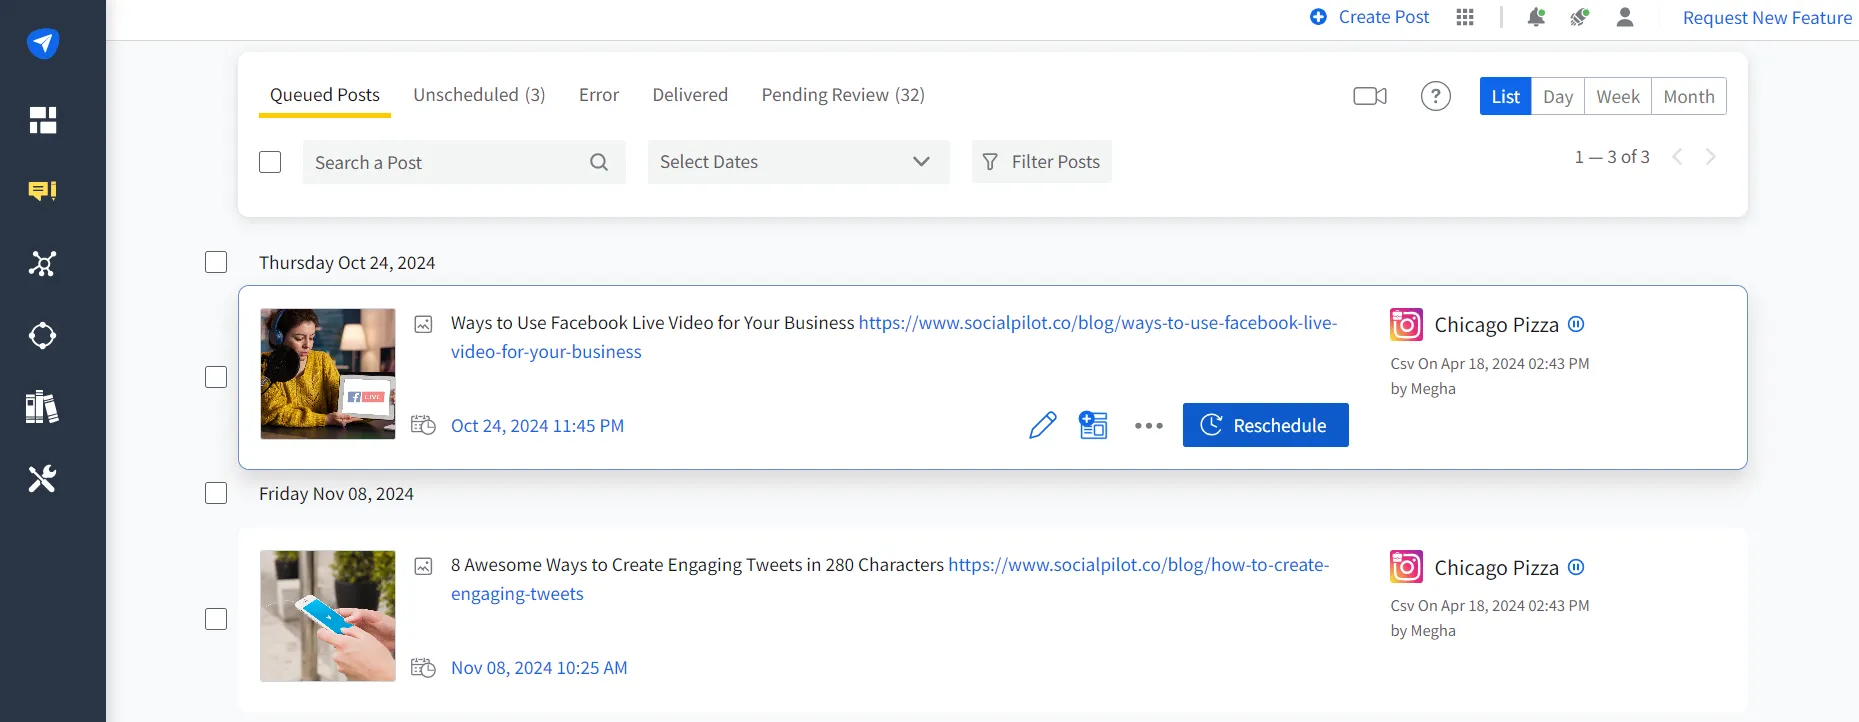
Task: Click Instagram icon of first Chicago Pizza
Action: [x=1407, y=325]
